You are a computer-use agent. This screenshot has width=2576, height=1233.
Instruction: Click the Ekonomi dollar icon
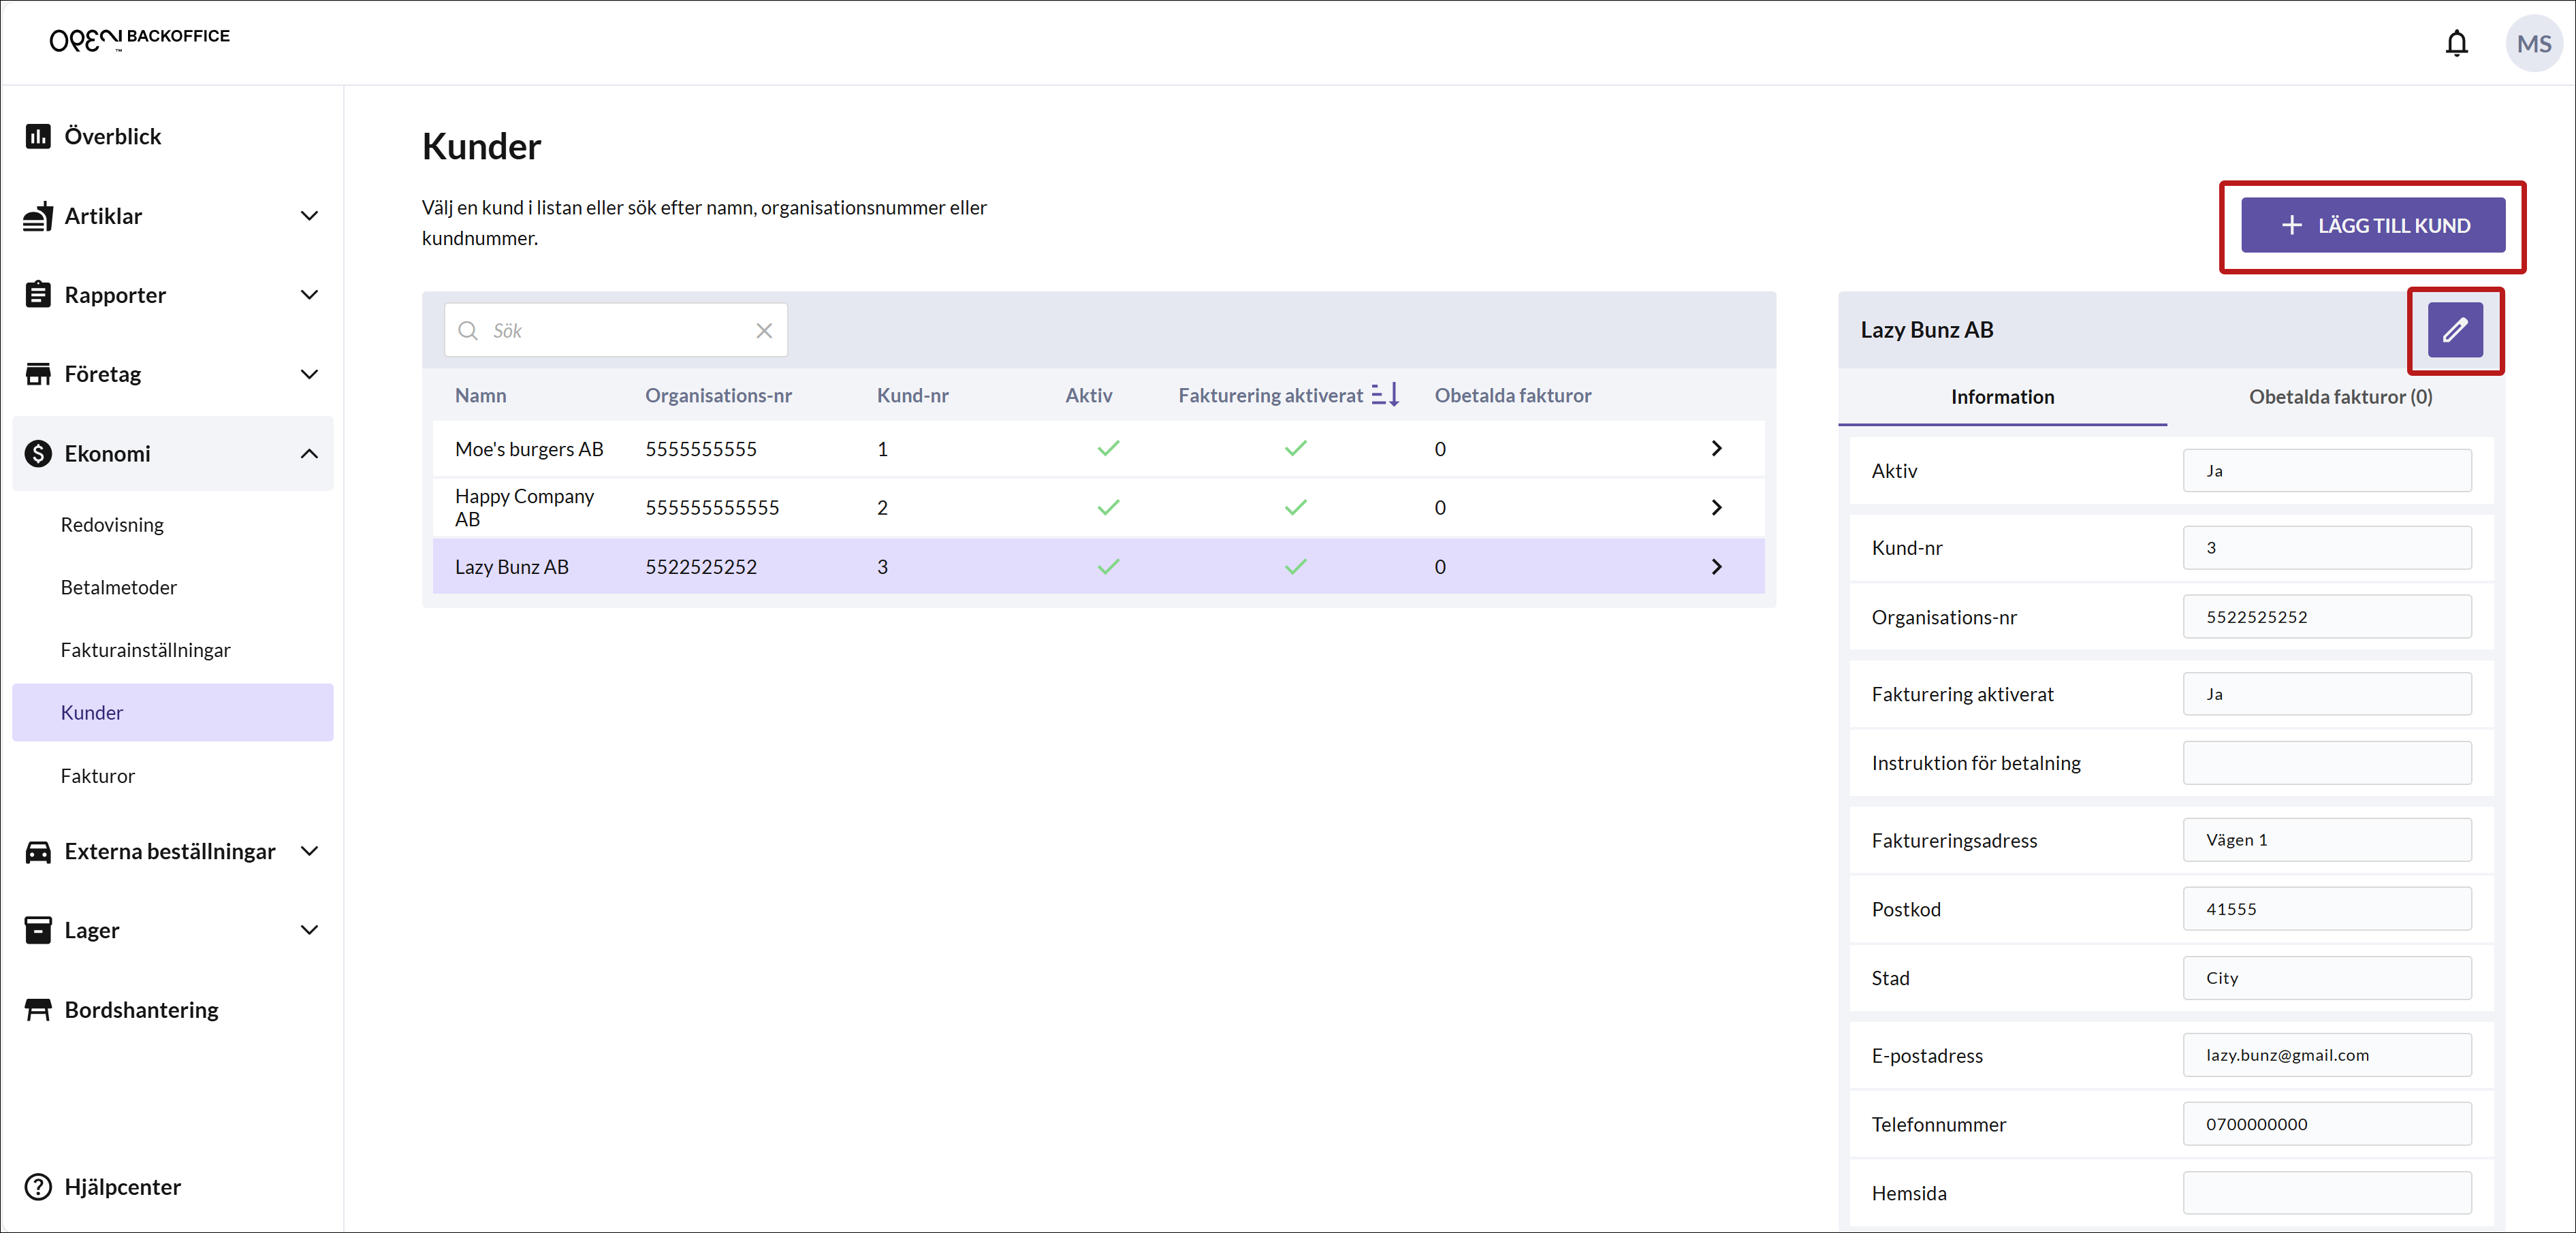pos(38,453)
